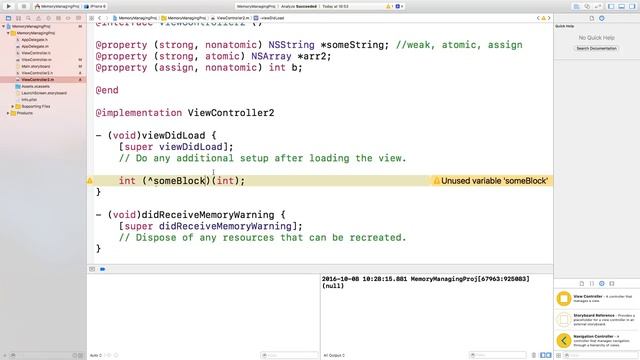Viewport: 640px width, 360px height.
Task: Open the Breakpoint navigator tab
Action: 68,18
